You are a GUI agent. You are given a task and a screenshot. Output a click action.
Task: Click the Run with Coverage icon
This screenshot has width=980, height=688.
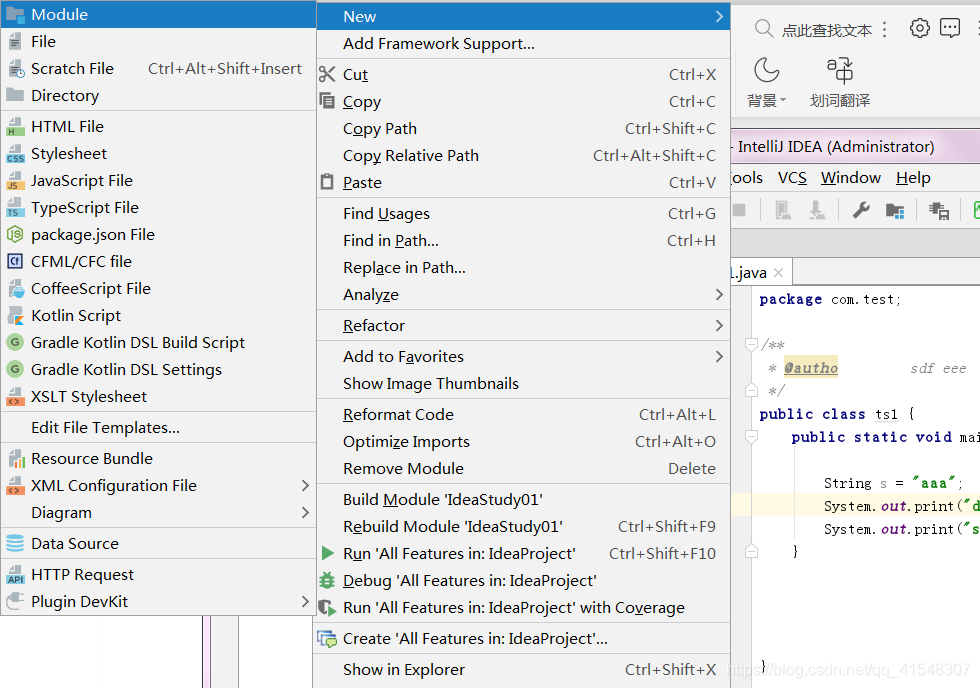(327, 607)
